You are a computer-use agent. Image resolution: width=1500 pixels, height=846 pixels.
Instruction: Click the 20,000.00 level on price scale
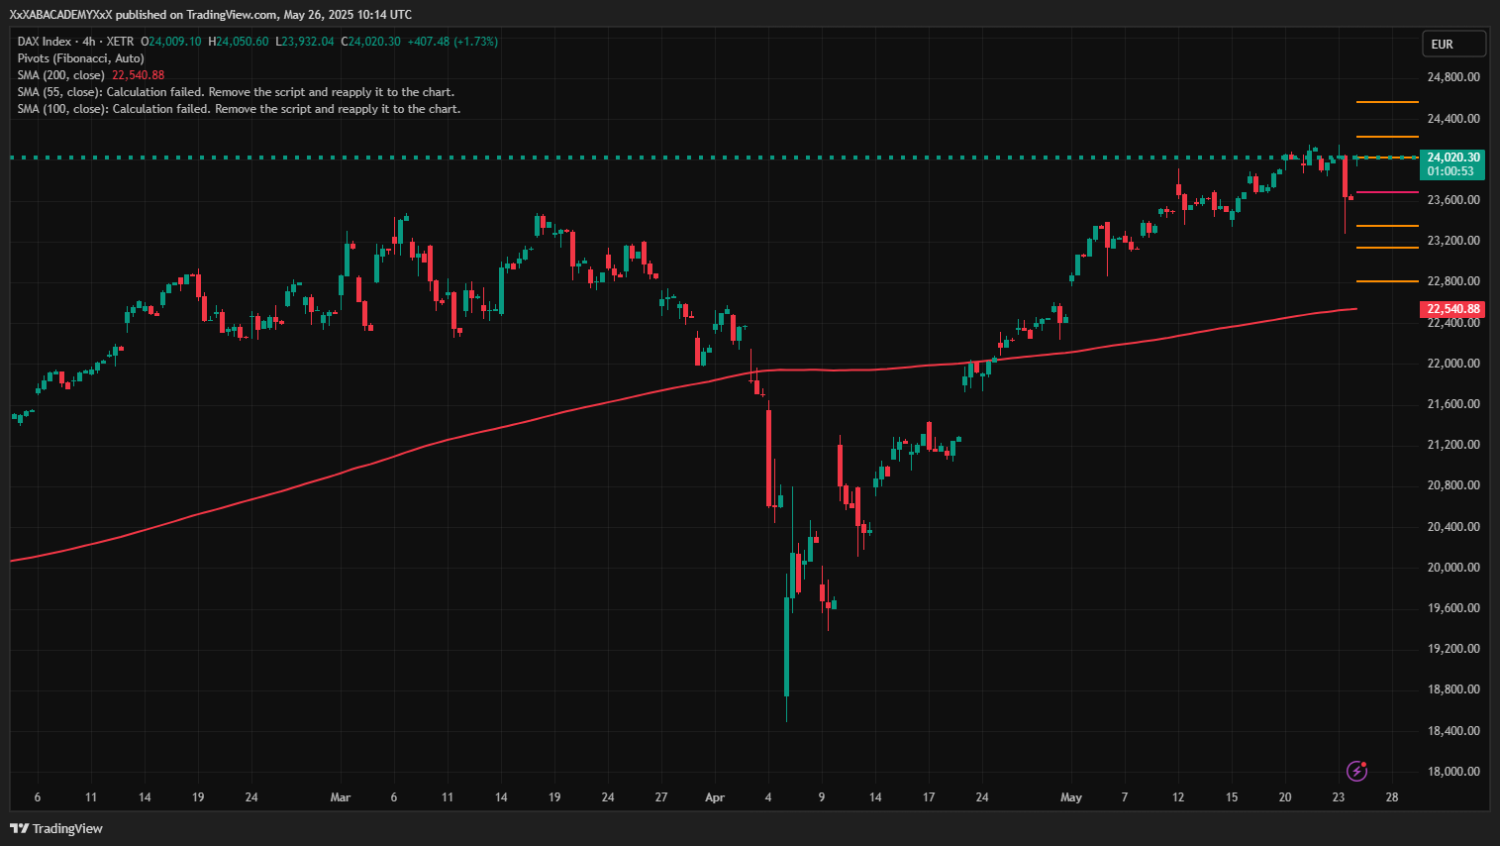click(1453, 567)
